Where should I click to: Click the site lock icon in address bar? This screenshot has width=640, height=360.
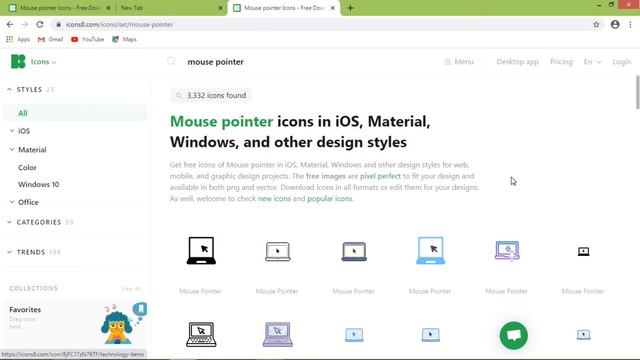coord(58,24)
